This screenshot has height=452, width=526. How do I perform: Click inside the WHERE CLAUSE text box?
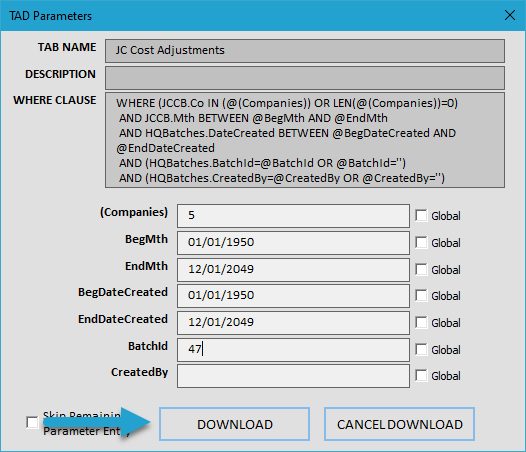click(x=305, y=140)
